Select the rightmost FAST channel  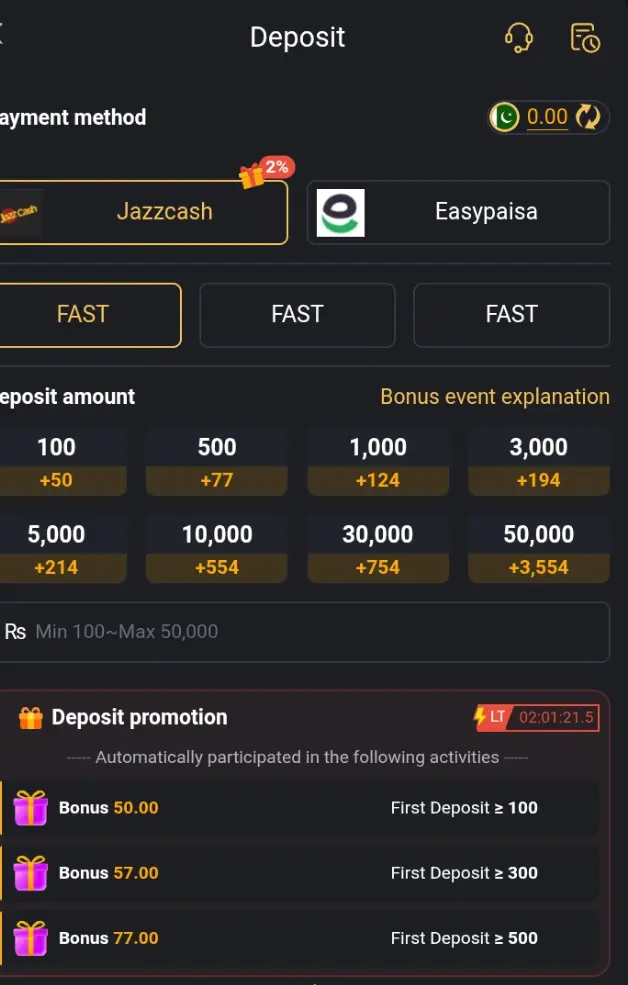511,315
